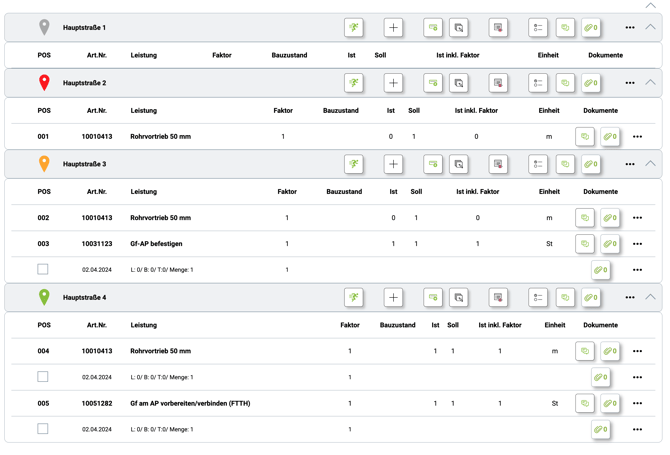This screenshot has height=455, width=670.
Task: Collapse the Hauptstraße 4 section
Action: 650,297
